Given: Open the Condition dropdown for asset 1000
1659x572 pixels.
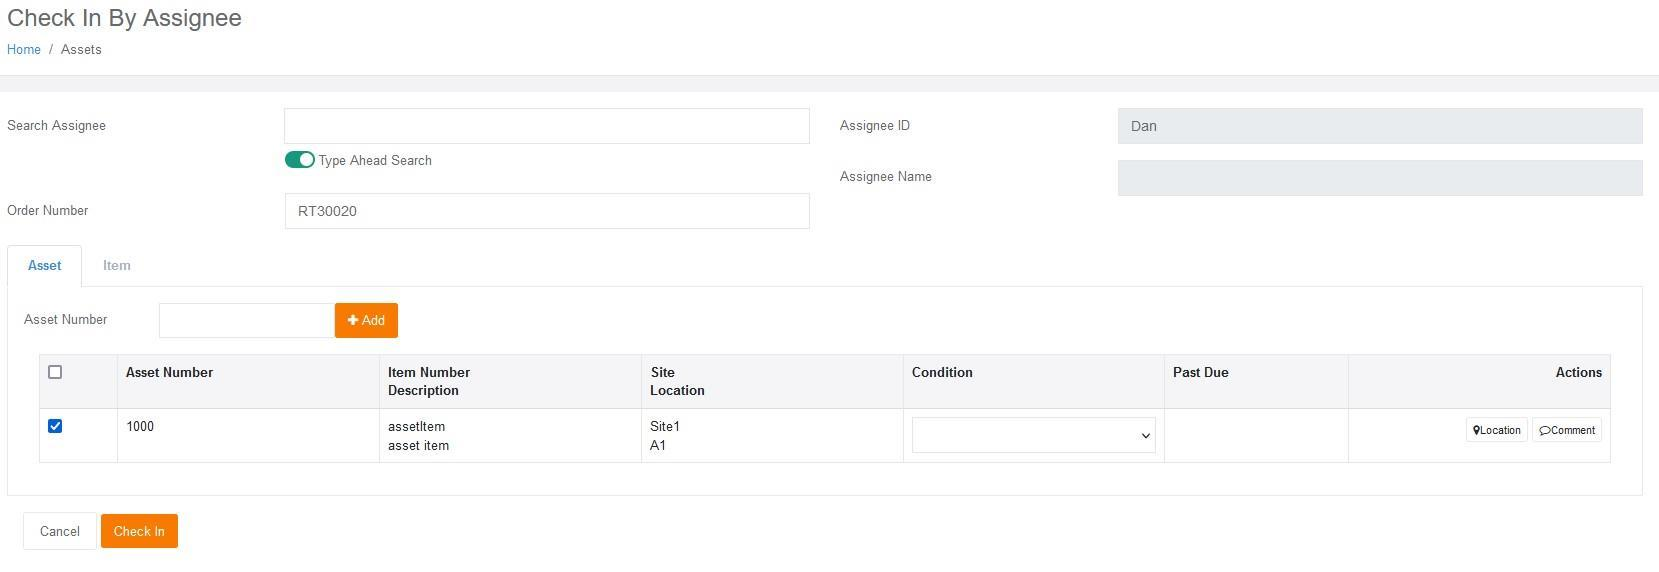Looking at the screenshot, I should coord(1033,435).
